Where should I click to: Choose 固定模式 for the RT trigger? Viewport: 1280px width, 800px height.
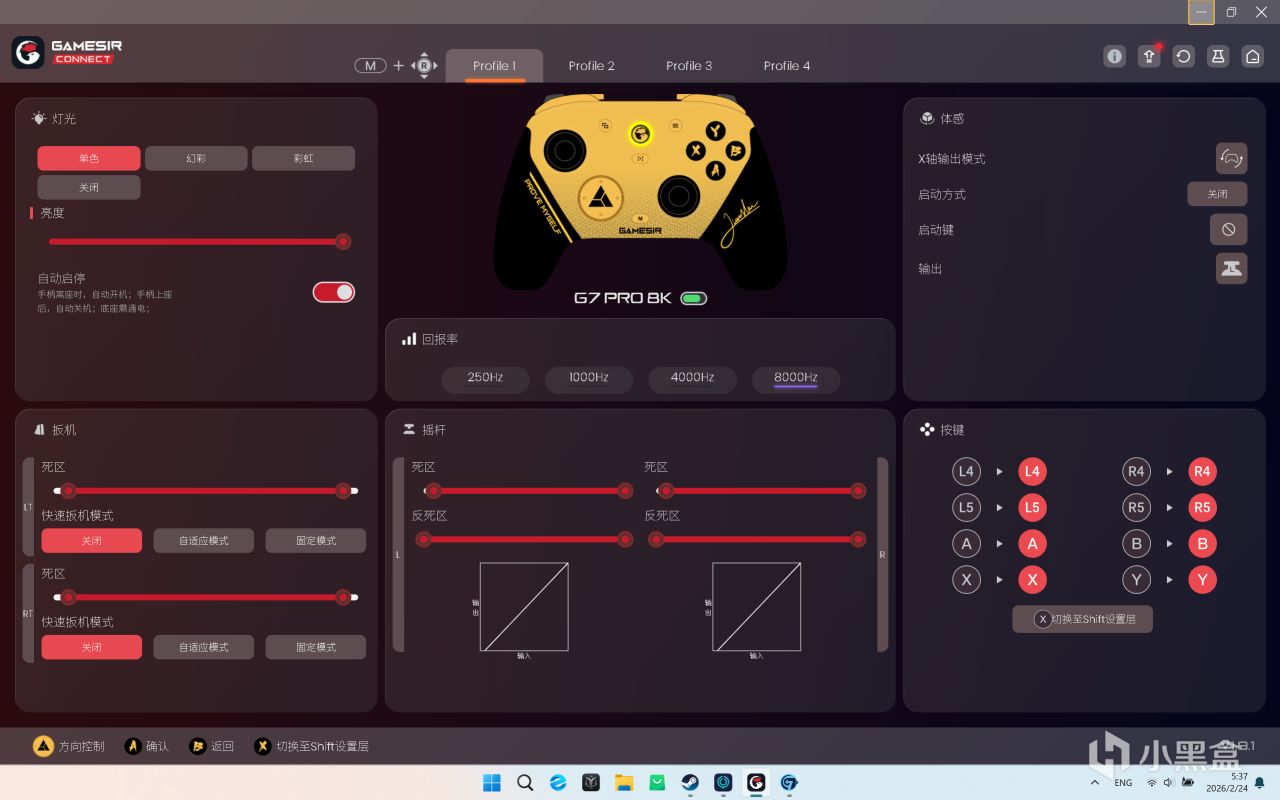[x=316, y=647]
